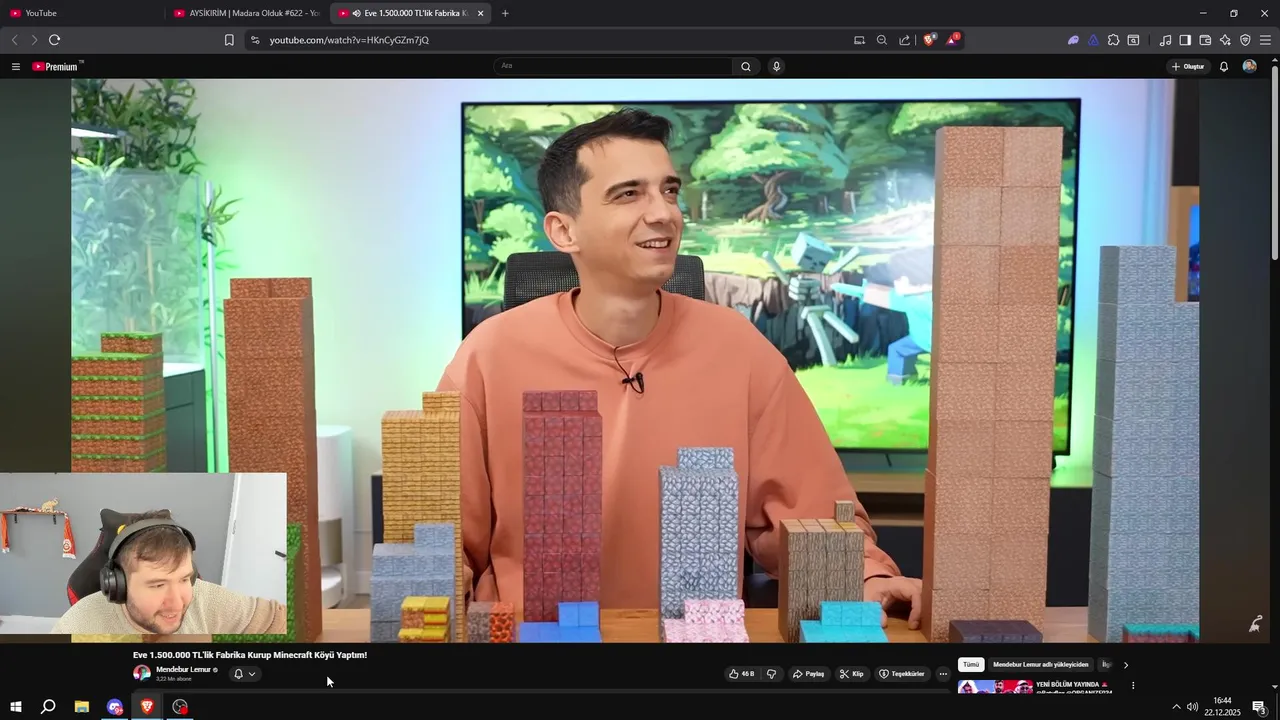The width and height of the screenshot is (1280, 720).
Task: Open the Brave browser taskbar icon
Action: click(147, 707)
